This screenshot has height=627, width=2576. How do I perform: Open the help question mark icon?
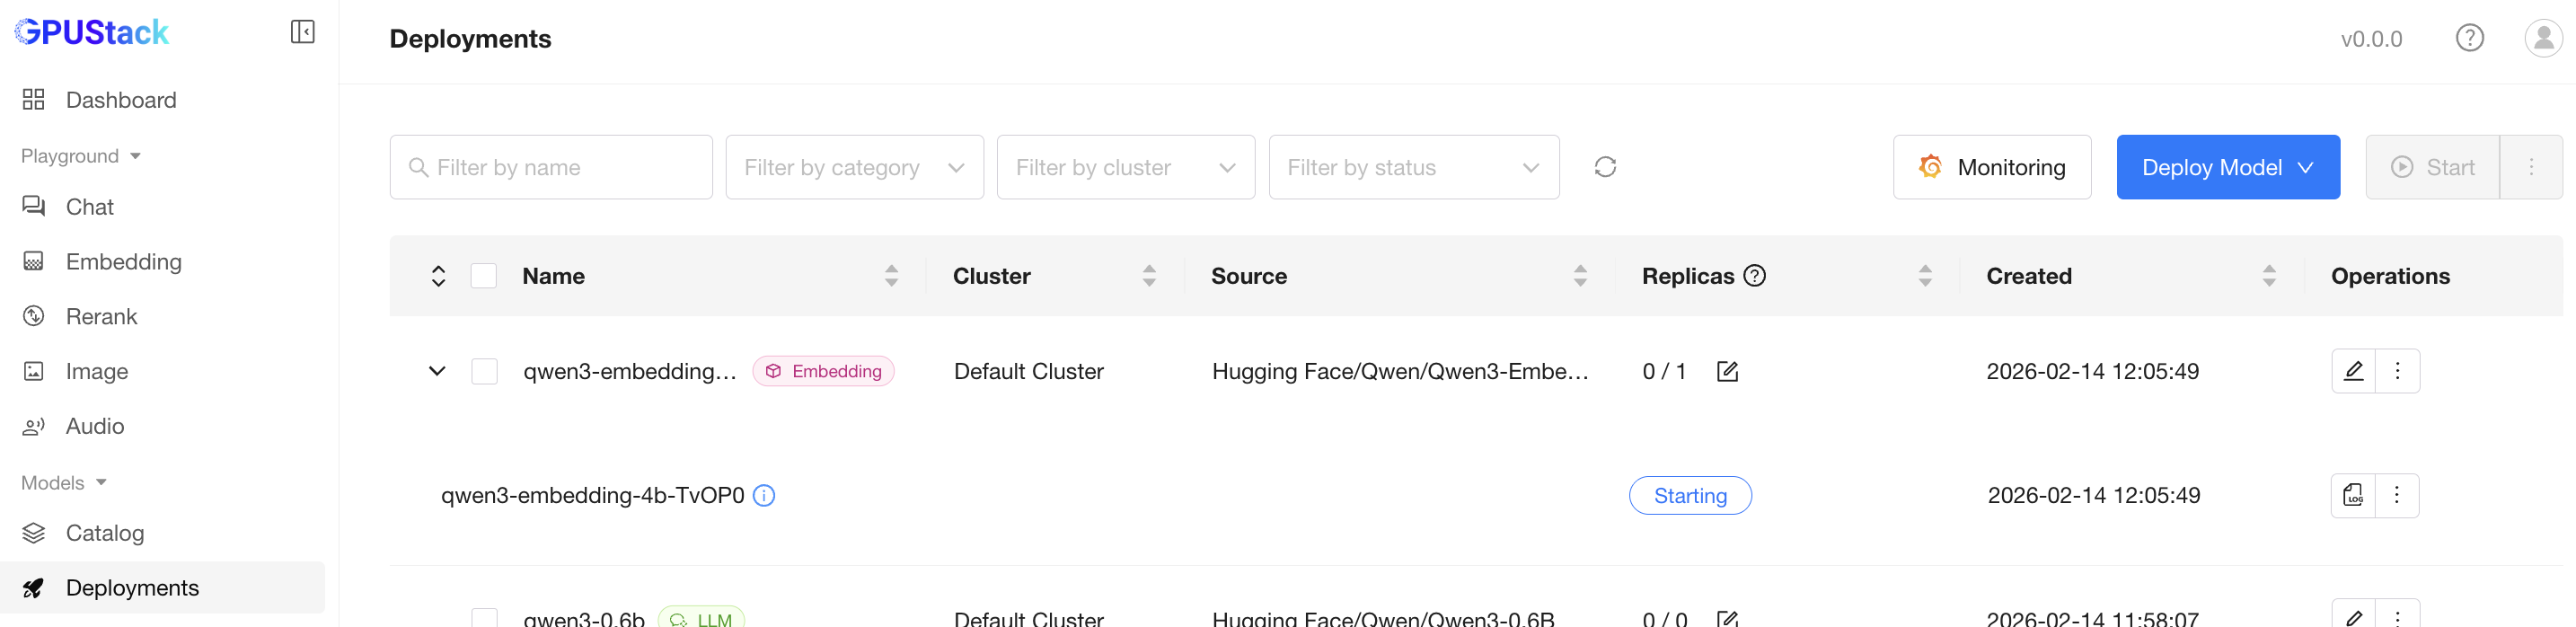(2469, 38)
